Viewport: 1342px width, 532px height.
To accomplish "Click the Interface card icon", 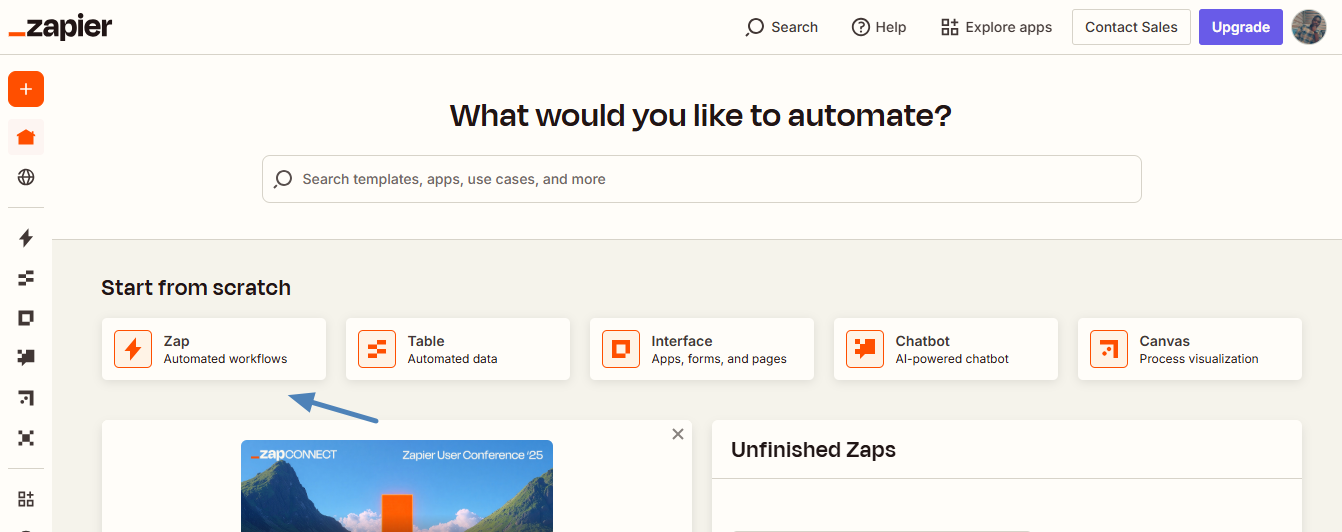I will point(621,349).
